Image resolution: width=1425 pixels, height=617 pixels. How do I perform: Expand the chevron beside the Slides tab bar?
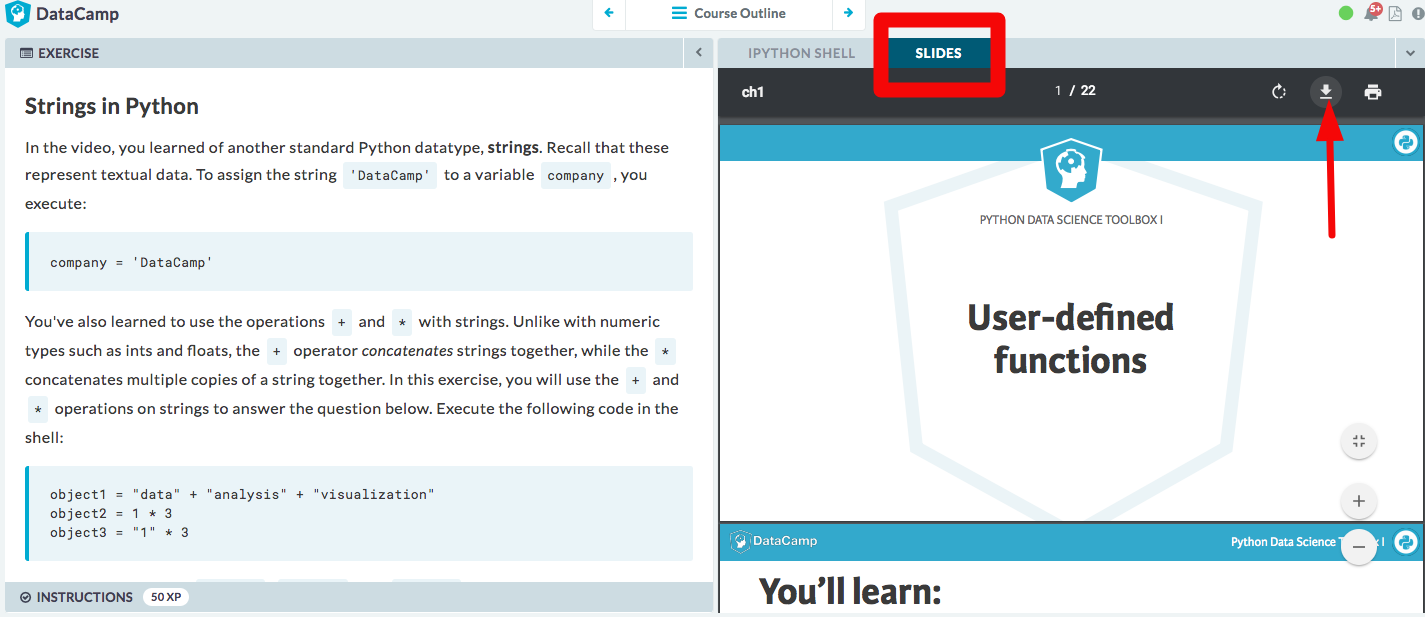coord(1408,53)
